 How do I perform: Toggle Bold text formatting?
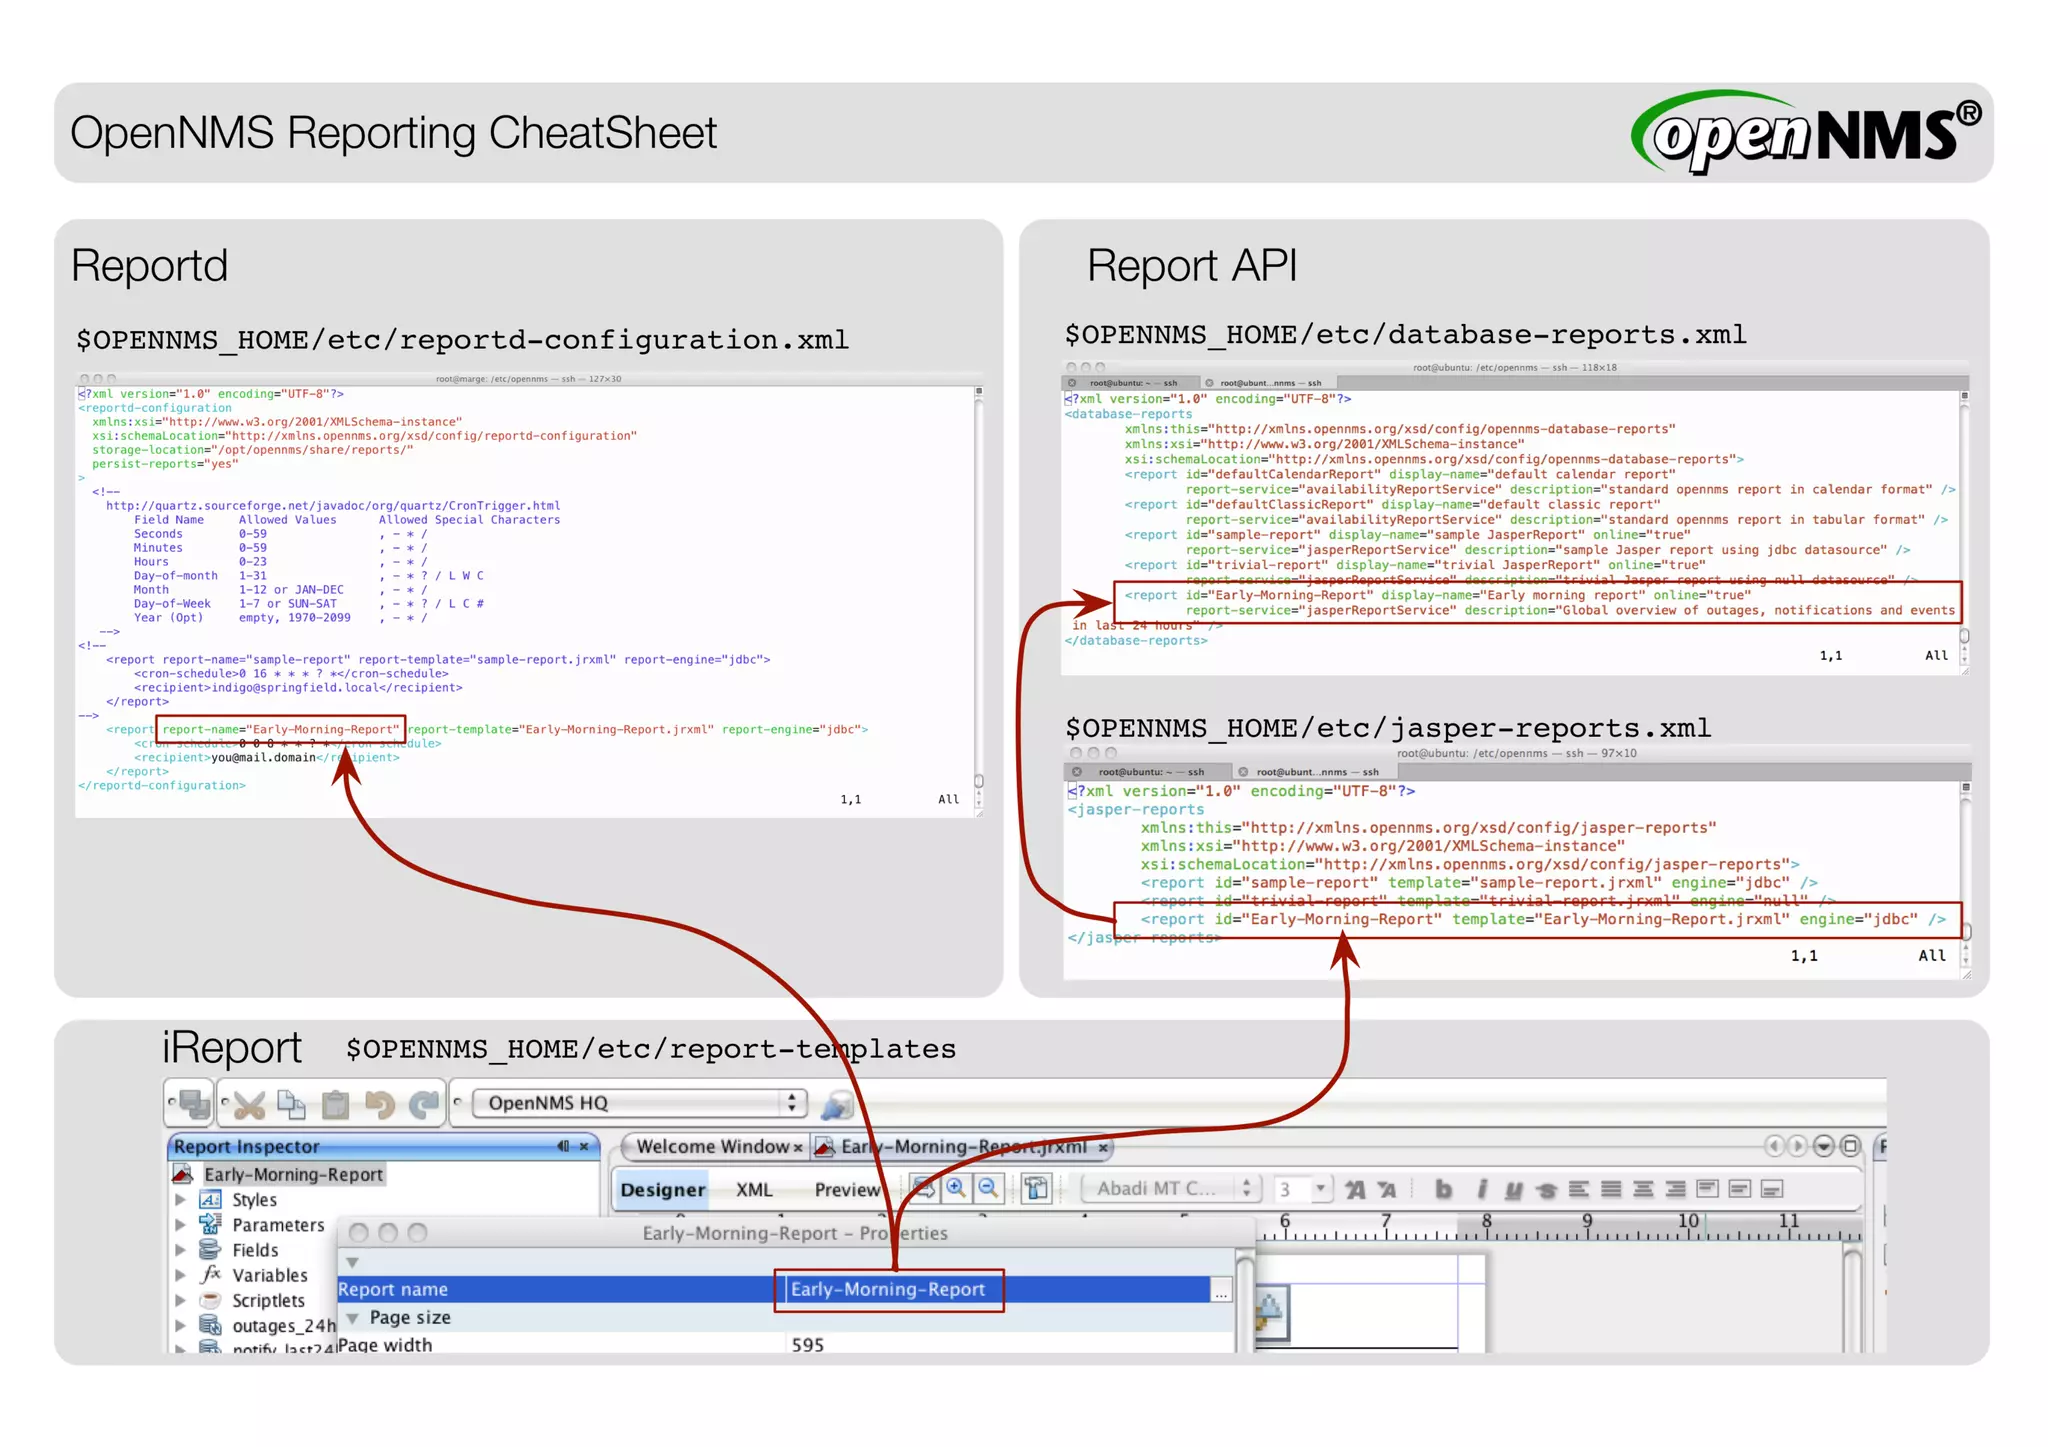1443,1189
